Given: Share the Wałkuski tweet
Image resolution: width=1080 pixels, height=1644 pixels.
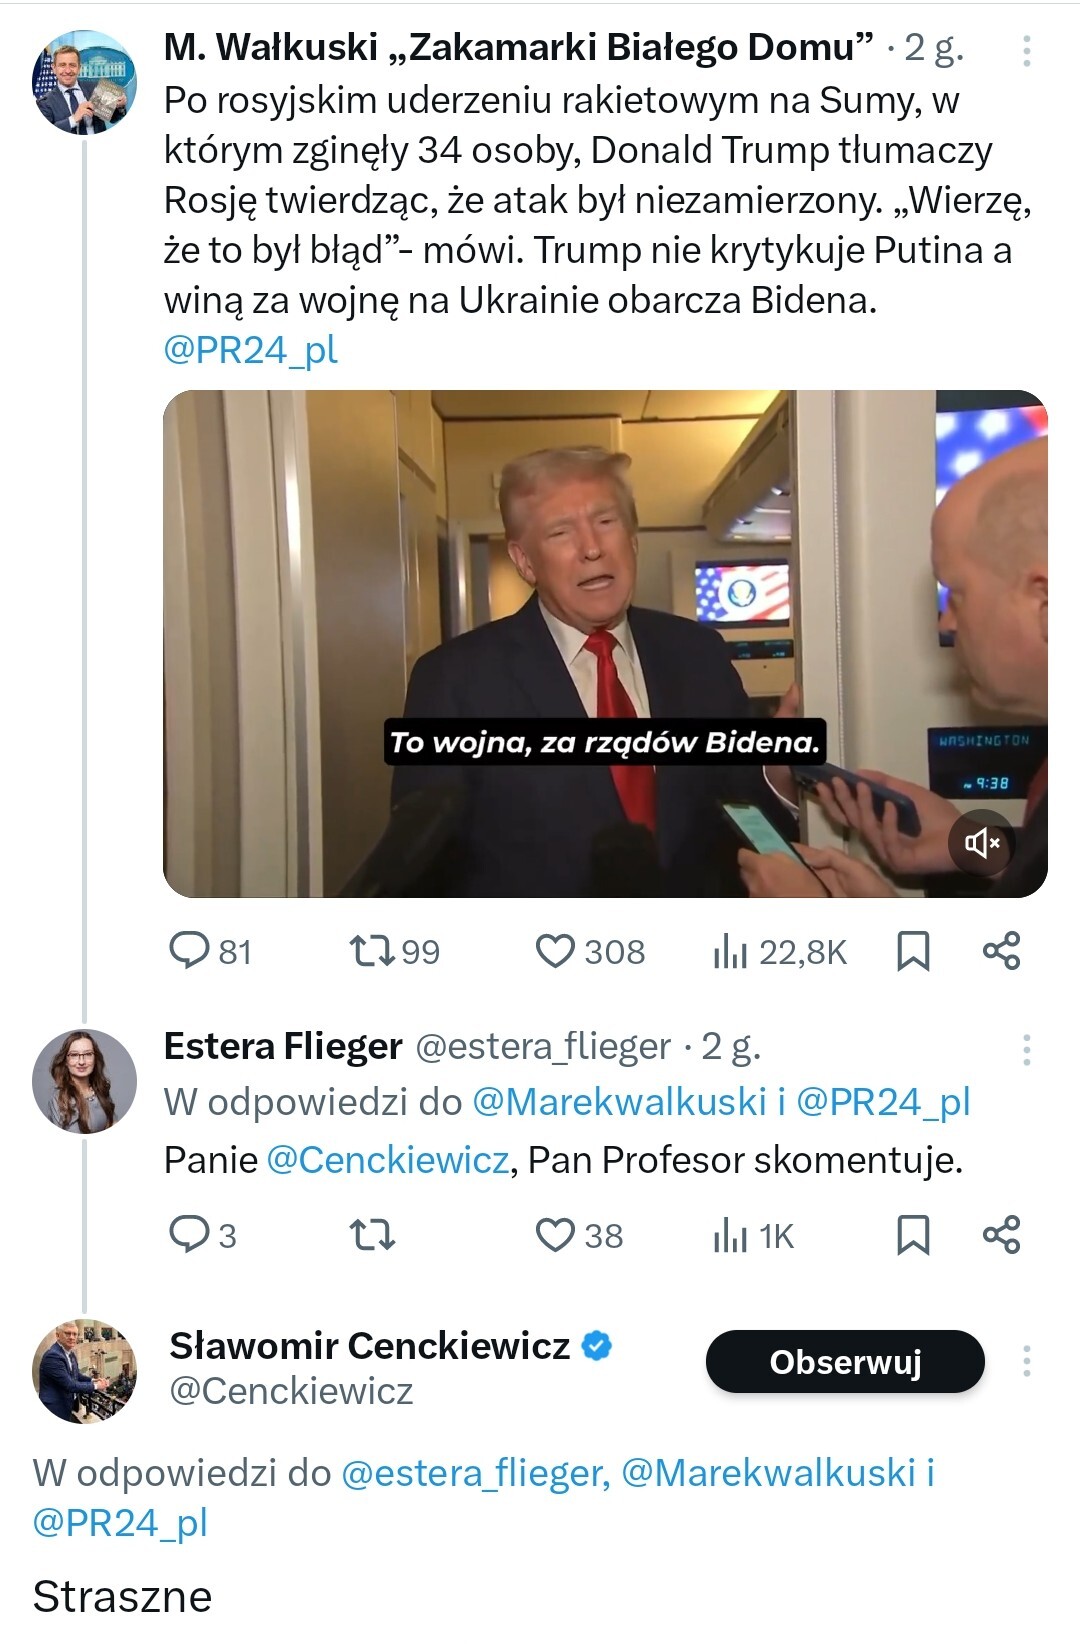Looking at the screenshot, I should [1001, 951].
